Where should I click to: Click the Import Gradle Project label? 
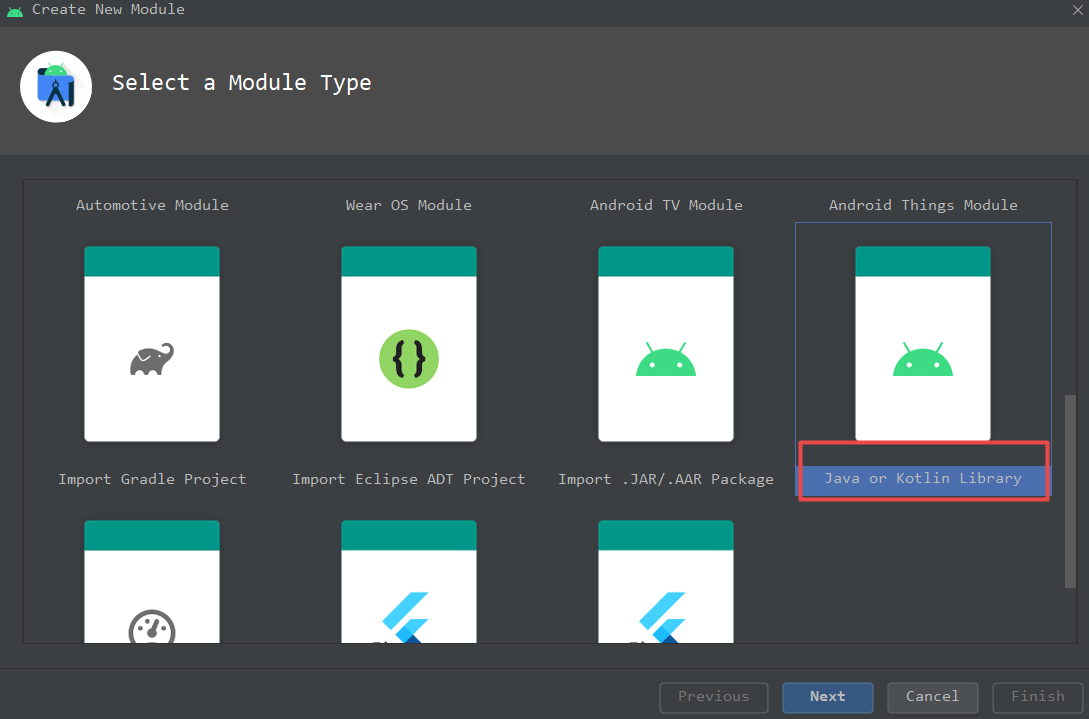pos(152,479)
